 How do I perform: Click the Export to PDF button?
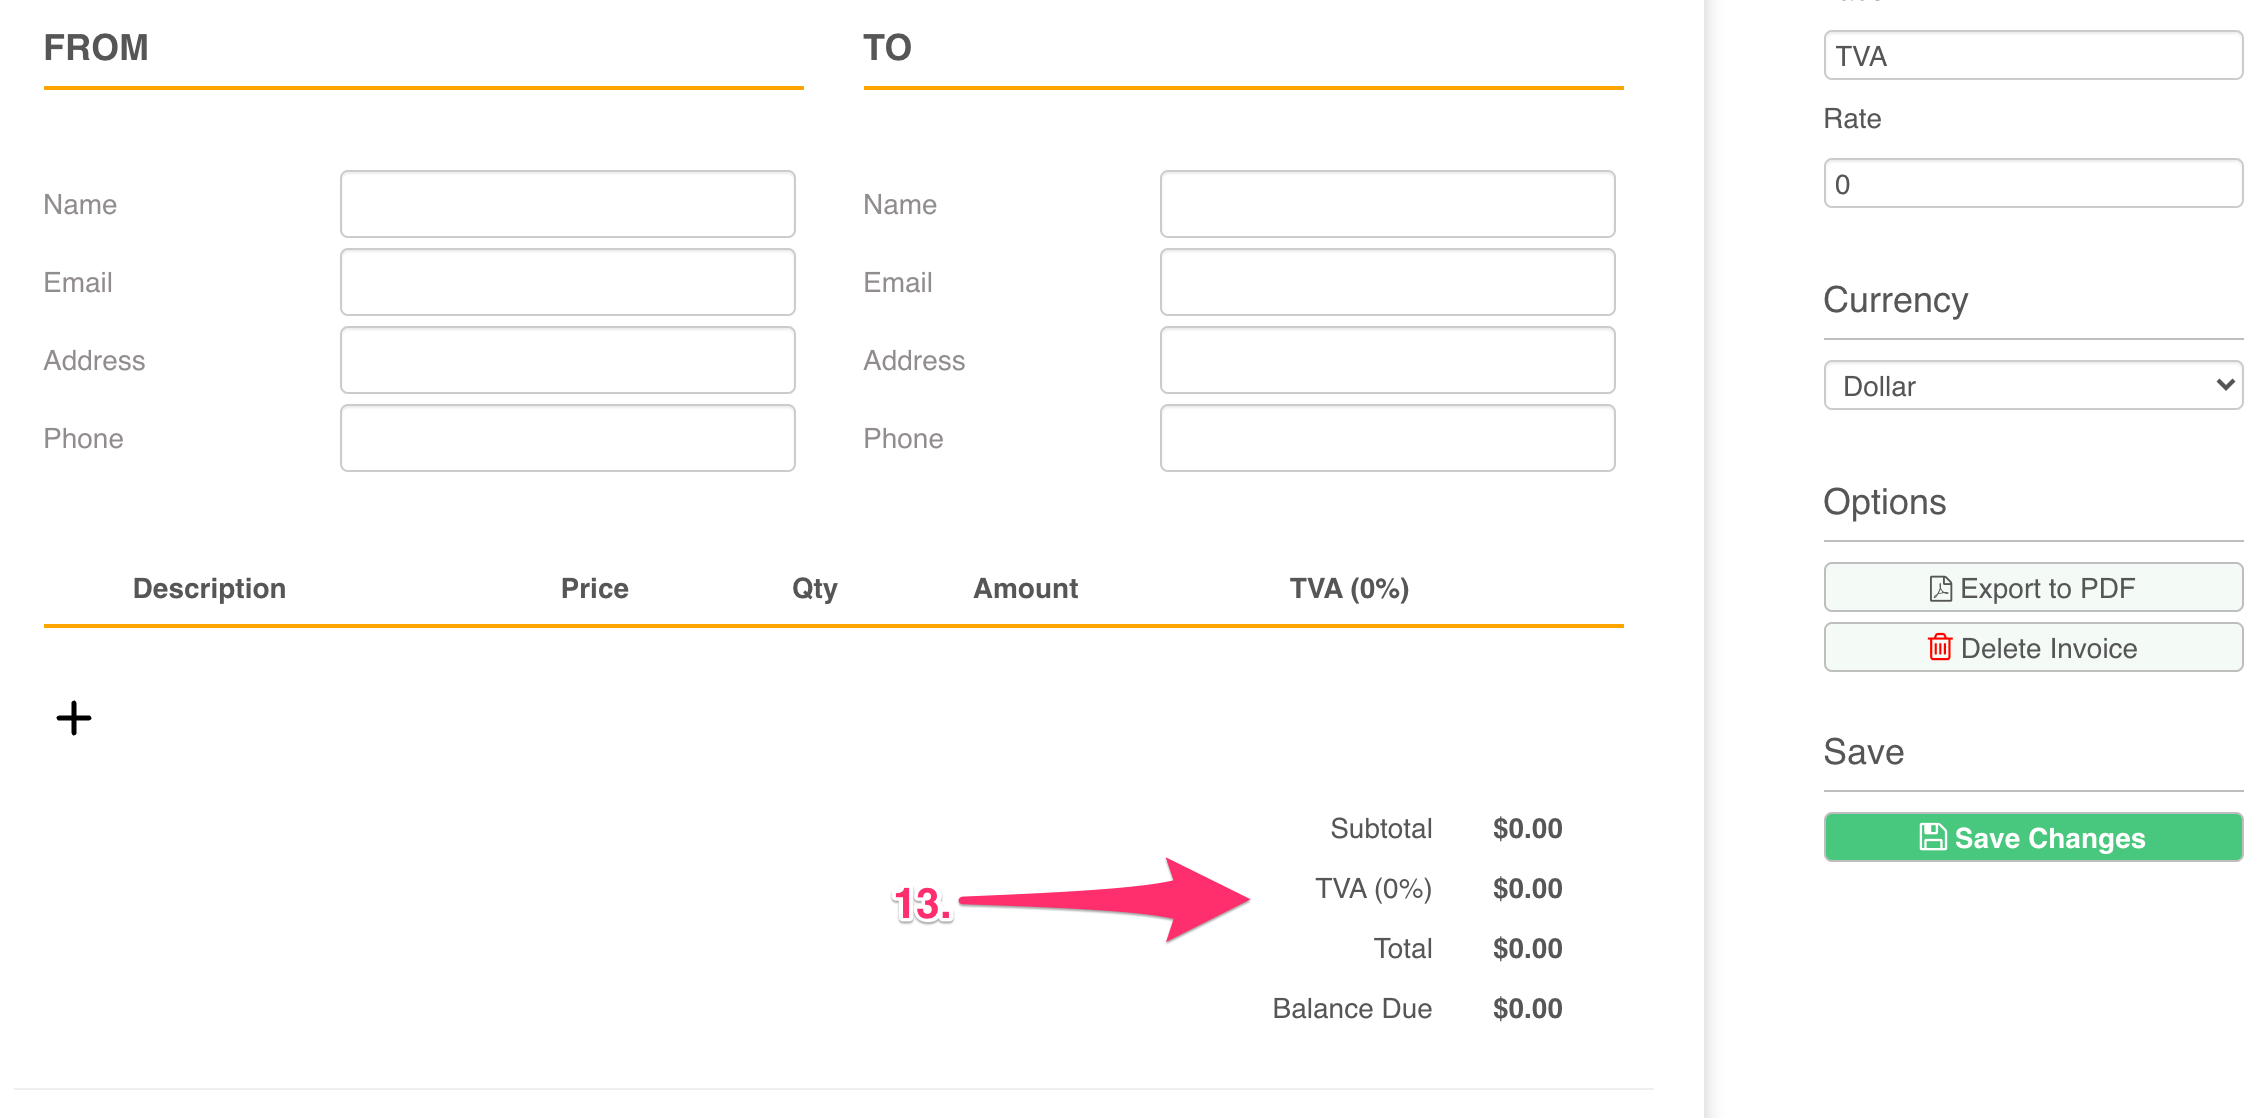[2033, 588]
